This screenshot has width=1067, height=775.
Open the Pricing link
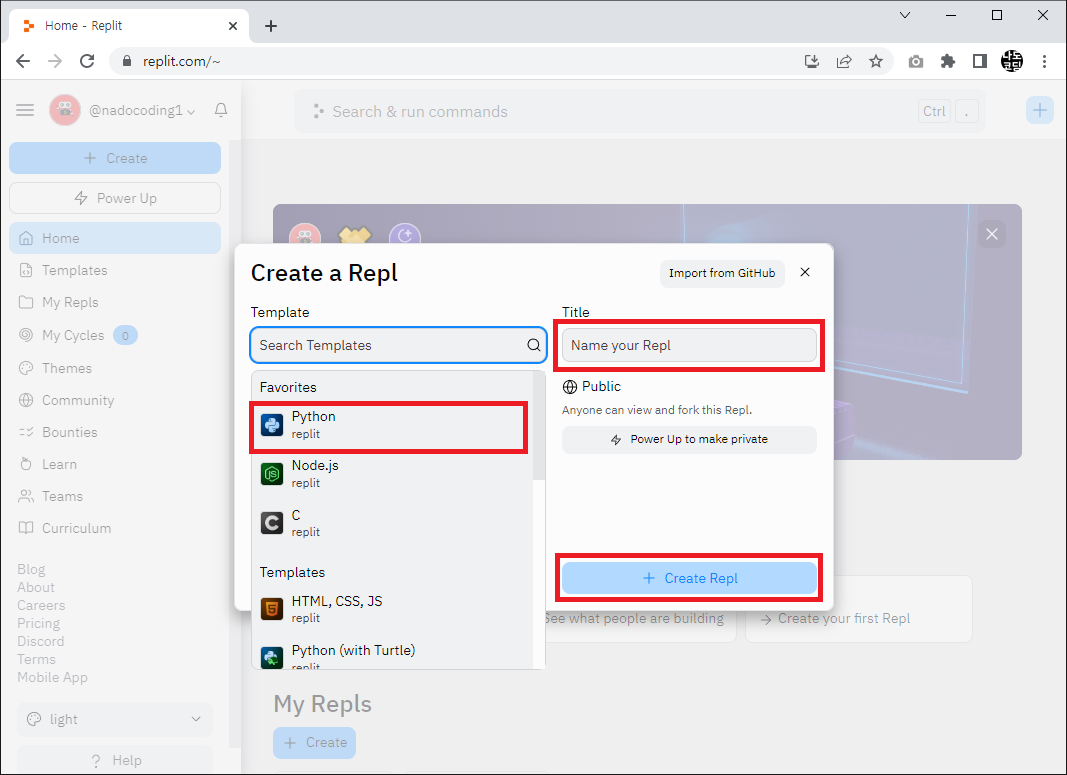tap(39, 623)
